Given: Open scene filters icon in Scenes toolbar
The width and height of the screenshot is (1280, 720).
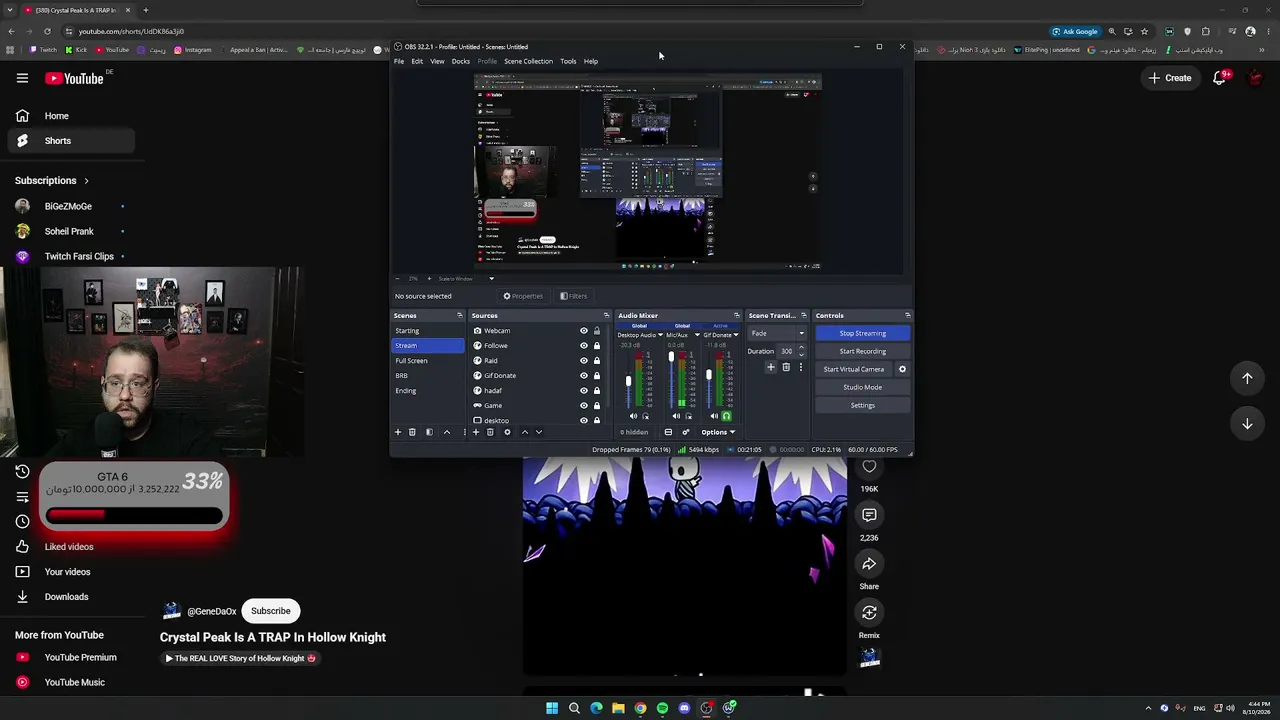Looking at the screenshot, I should pyautogui.click(x=429, y=432).
